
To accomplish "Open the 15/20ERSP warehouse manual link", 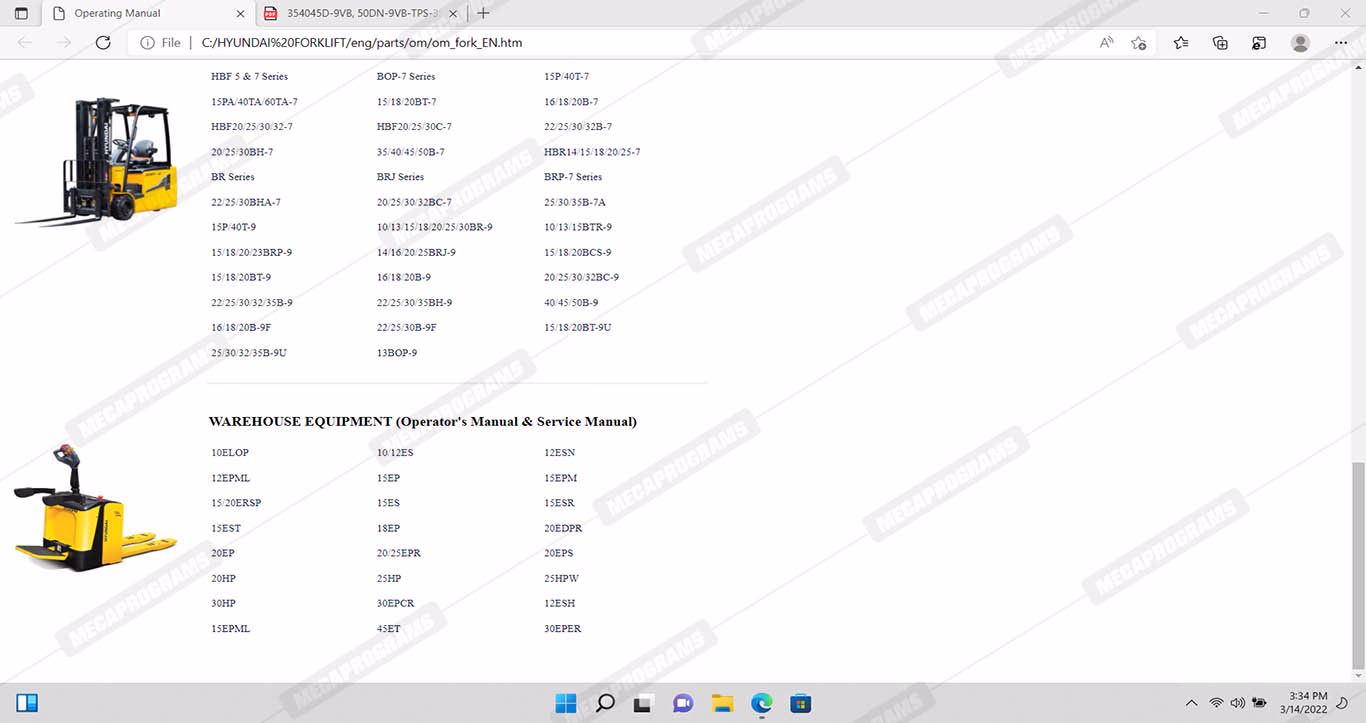I will (x=236, y=503).
